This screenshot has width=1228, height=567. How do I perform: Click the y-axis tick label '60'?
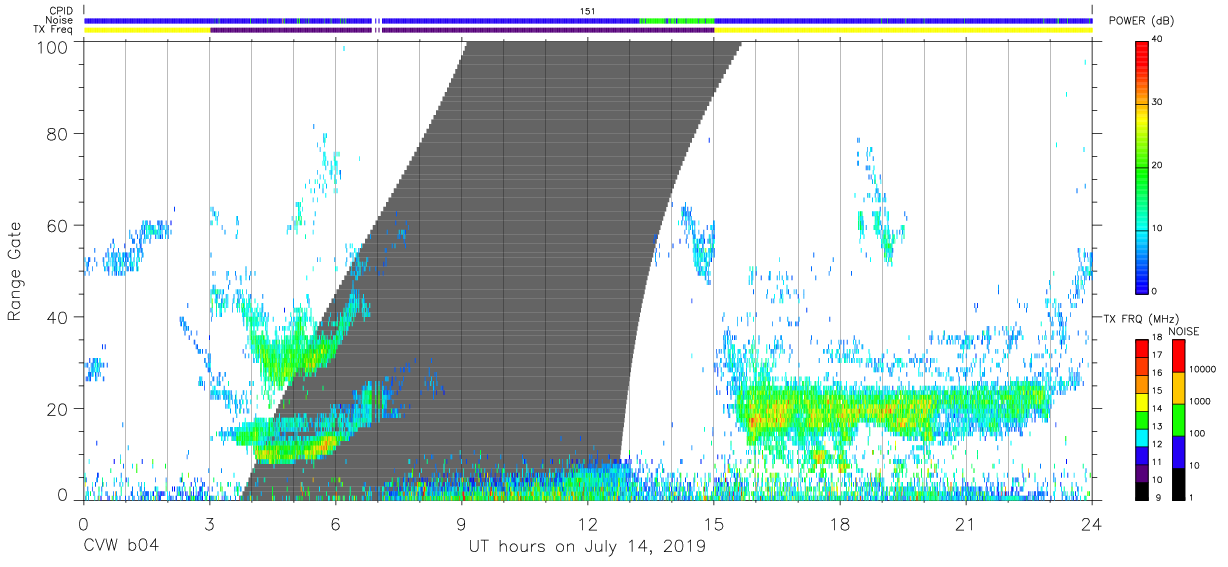[59, 225]
